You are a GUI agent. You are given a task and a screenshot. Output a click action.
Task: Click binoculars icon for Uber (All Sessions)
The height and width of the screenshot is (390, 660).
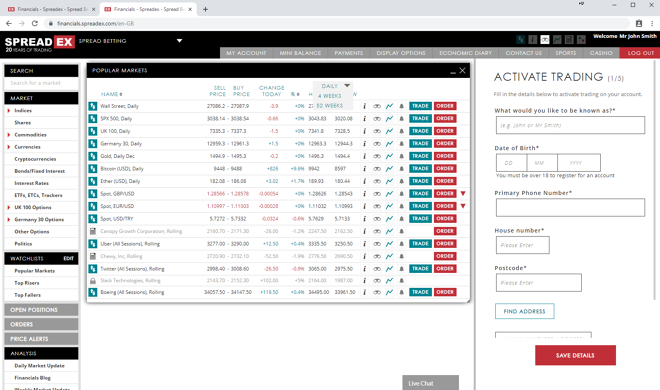point(377,244)
